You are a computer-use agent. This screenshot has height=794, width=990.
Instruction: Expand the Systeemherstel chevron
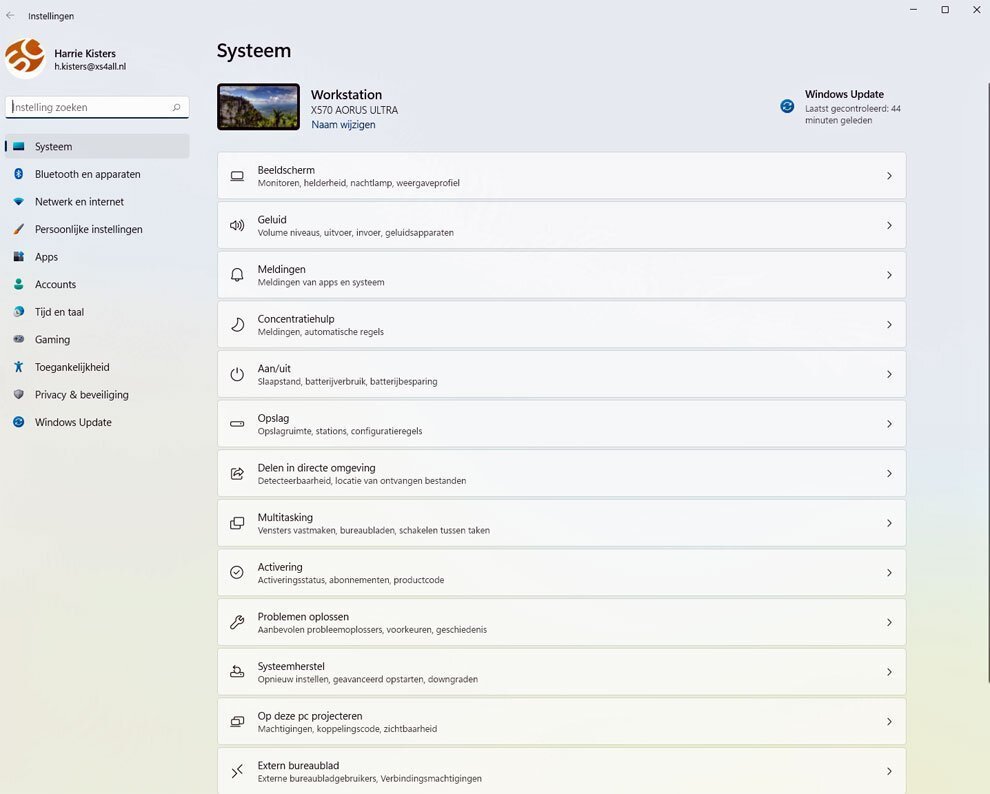click(889, 672)
